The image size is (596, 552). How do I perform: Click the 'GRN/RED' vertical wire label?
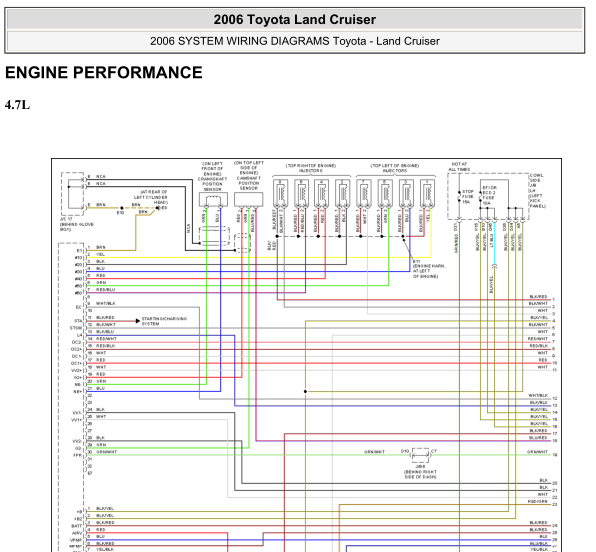[x=456, y=243]
